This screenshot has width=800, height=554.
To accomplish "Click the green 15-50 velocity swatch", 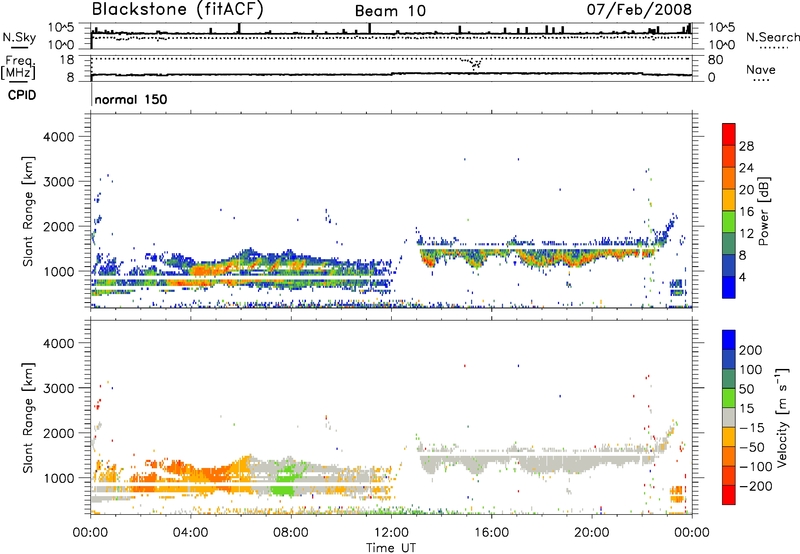I will (729, 398).
